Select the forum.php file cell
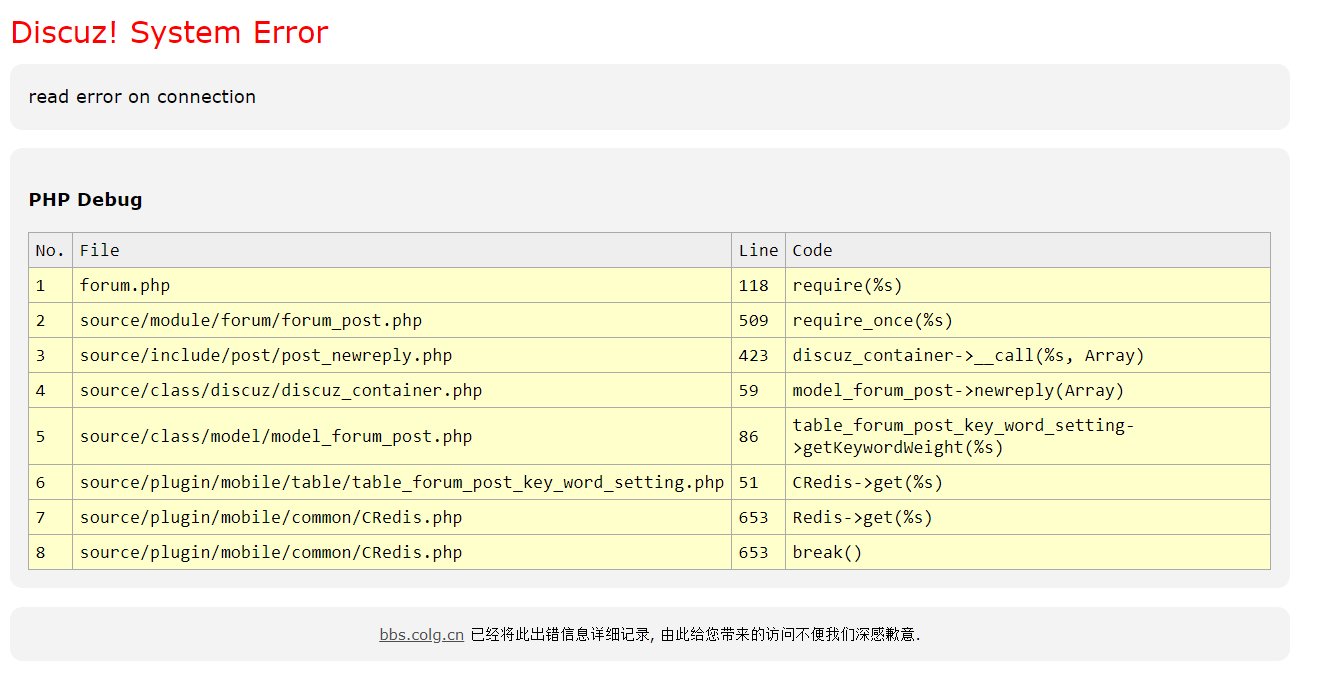 [402, 285]
